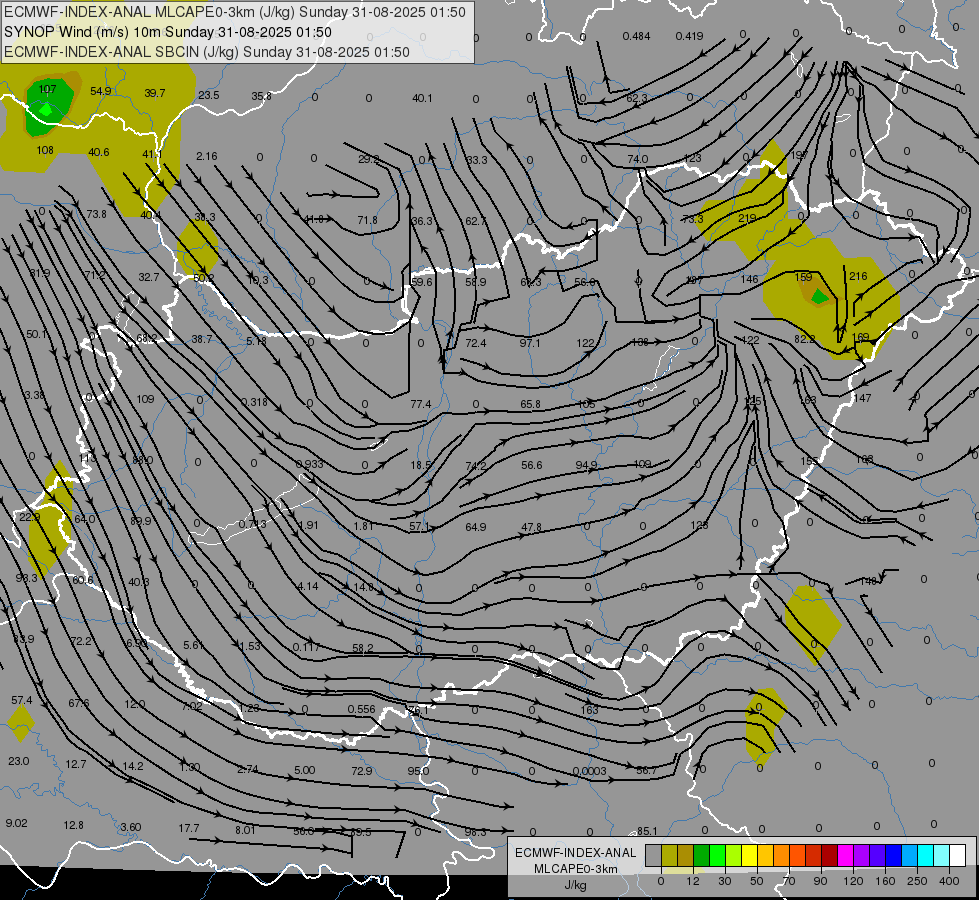This screenshot has width=979, height=900.
Task: Click the pure blue legend swatch
Action: point(893,856)
